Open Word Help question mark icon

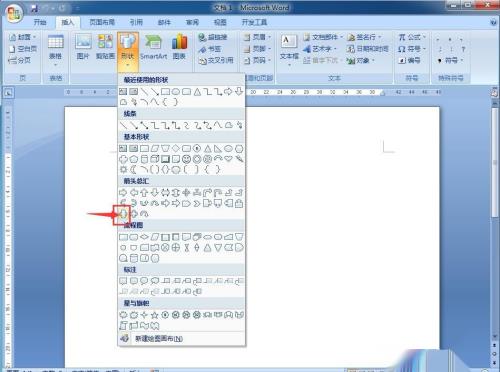coord(494,22)
